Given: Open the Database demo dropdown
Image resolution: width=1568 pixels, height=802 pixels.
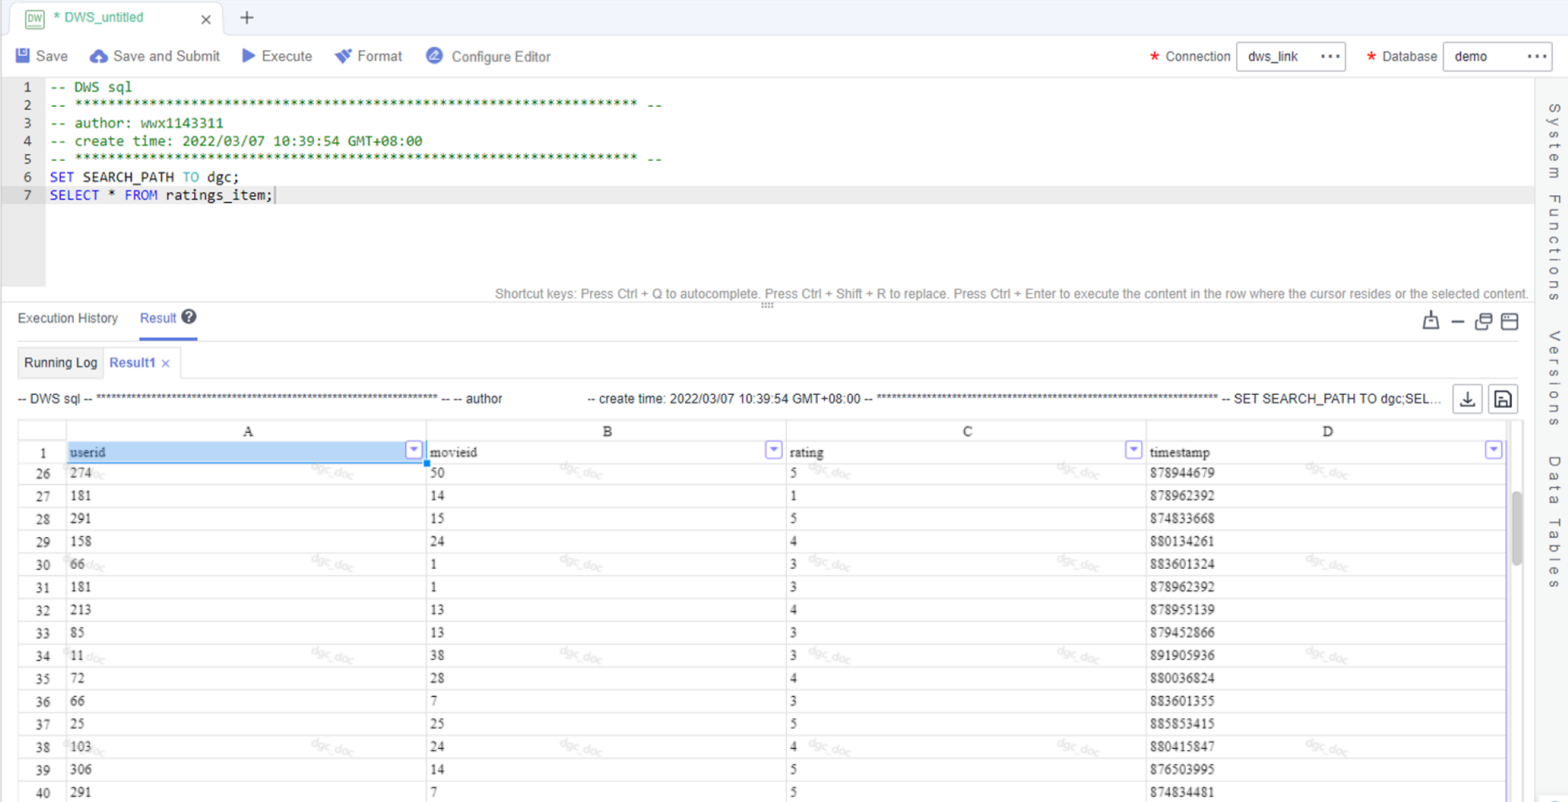Looking at the screenshot, I should pyautogui.click(x=1497, y=57).
